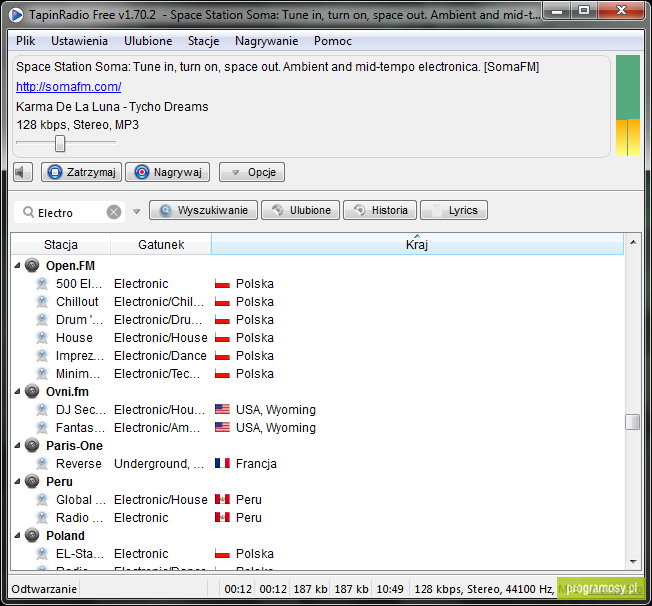The image size is (652, 606).
Task: Click in the Electro search field
Action: [71, 213]
